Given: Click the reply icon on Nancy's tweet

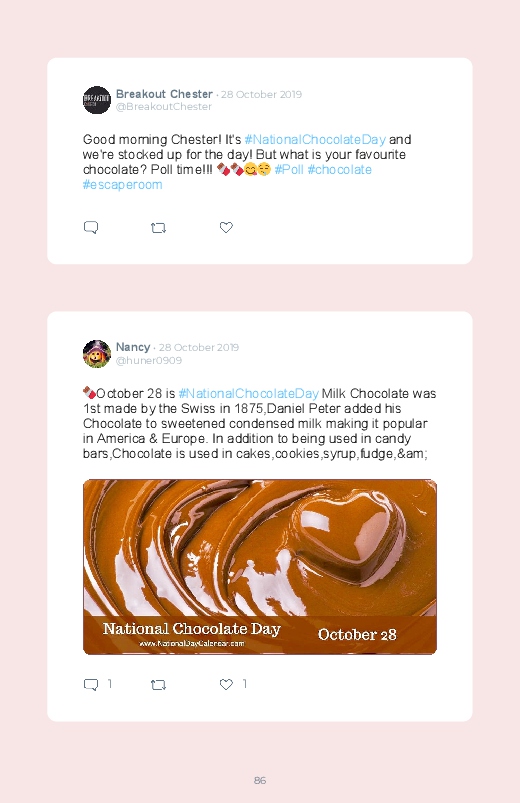Looking at the screenshot, I should click(x=91, y=685).
